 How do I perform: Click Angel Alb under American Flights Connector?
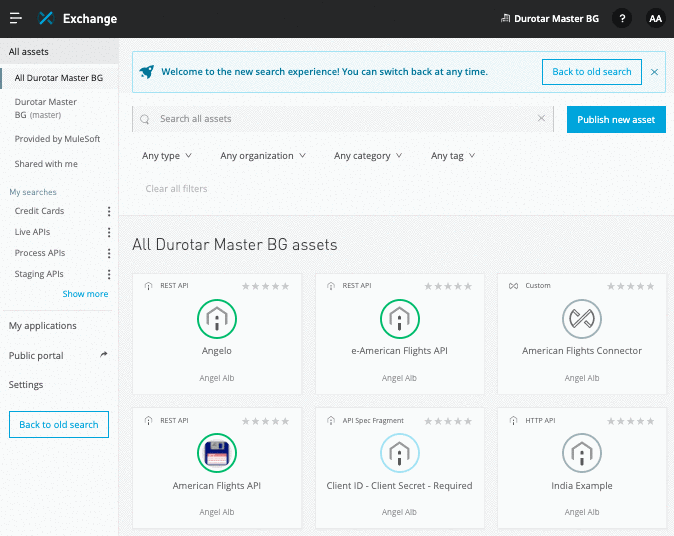pos(582,378)
